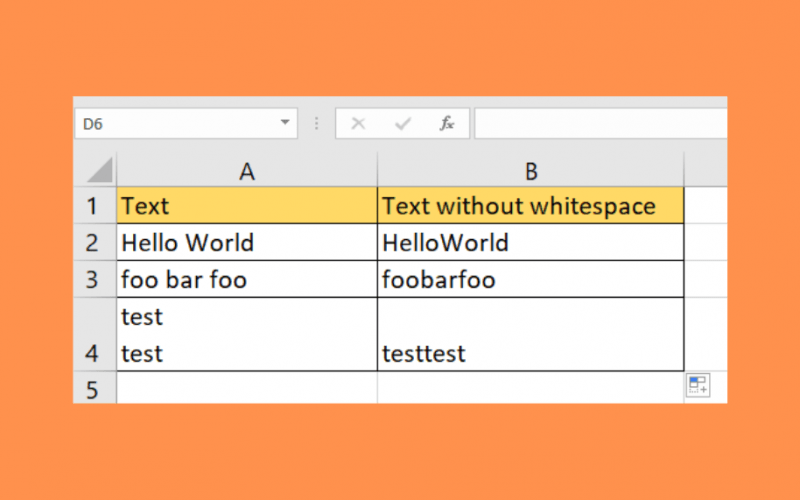Select cell A4 with two-line "test"
Image resolution: width=800 pixels, height=500 pixels.
(247, 334)
